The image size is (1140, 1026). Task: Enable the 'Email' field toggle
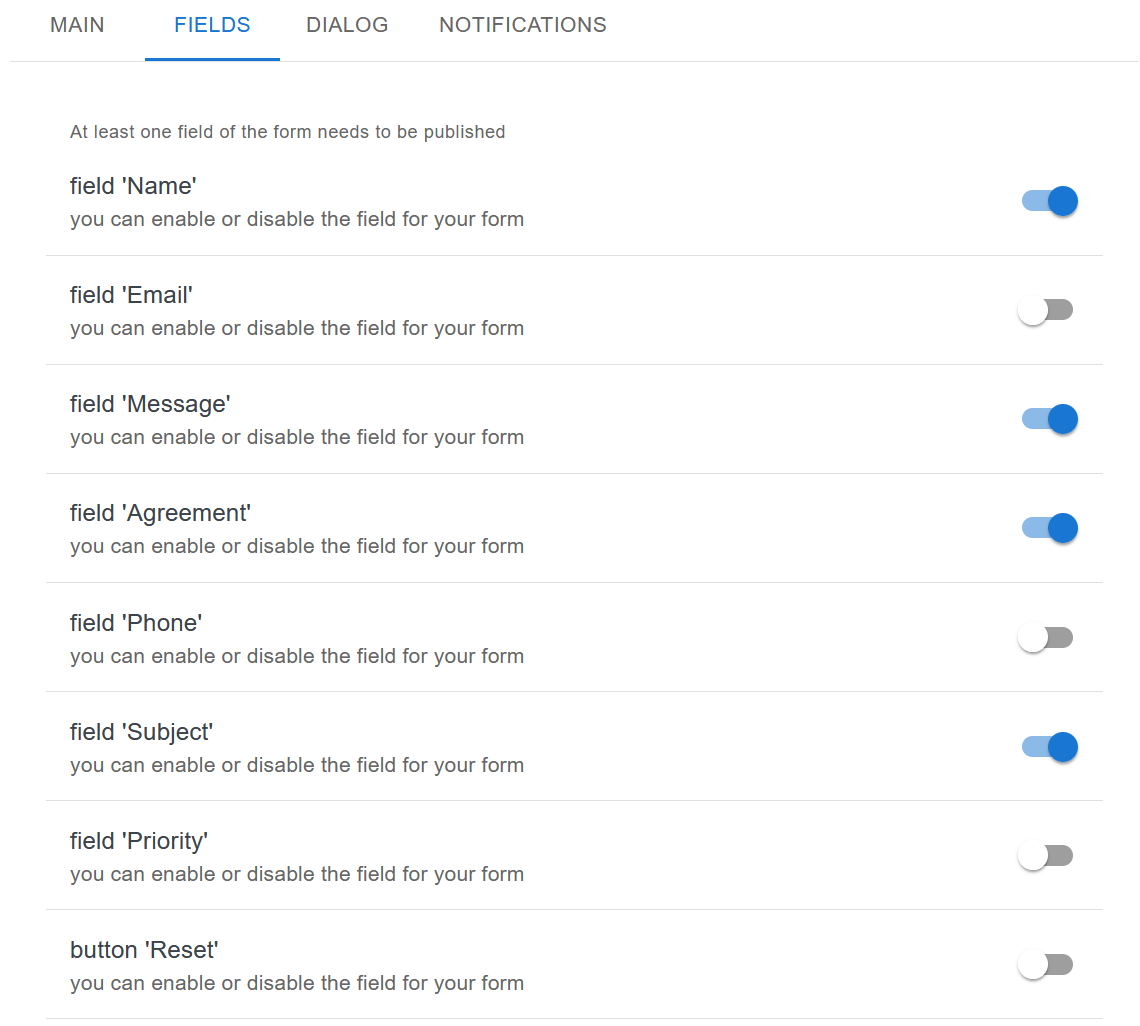[1045, 310]
